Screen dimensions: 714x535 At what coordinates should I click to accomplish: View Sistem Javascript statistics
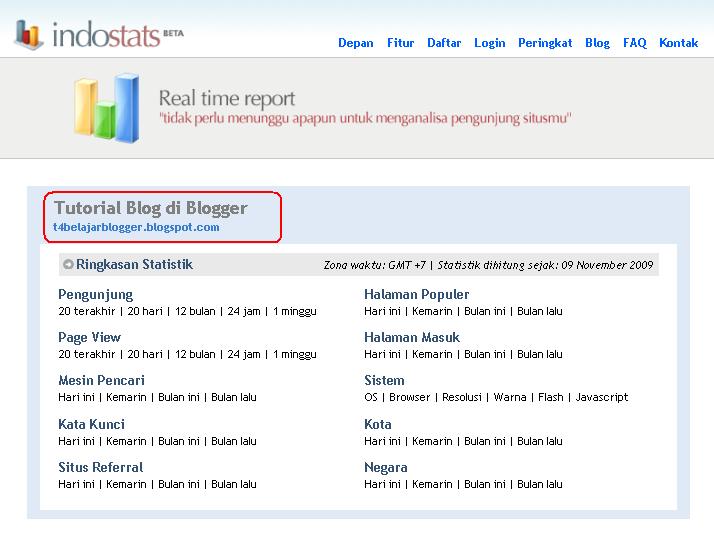tap(602, 397)
